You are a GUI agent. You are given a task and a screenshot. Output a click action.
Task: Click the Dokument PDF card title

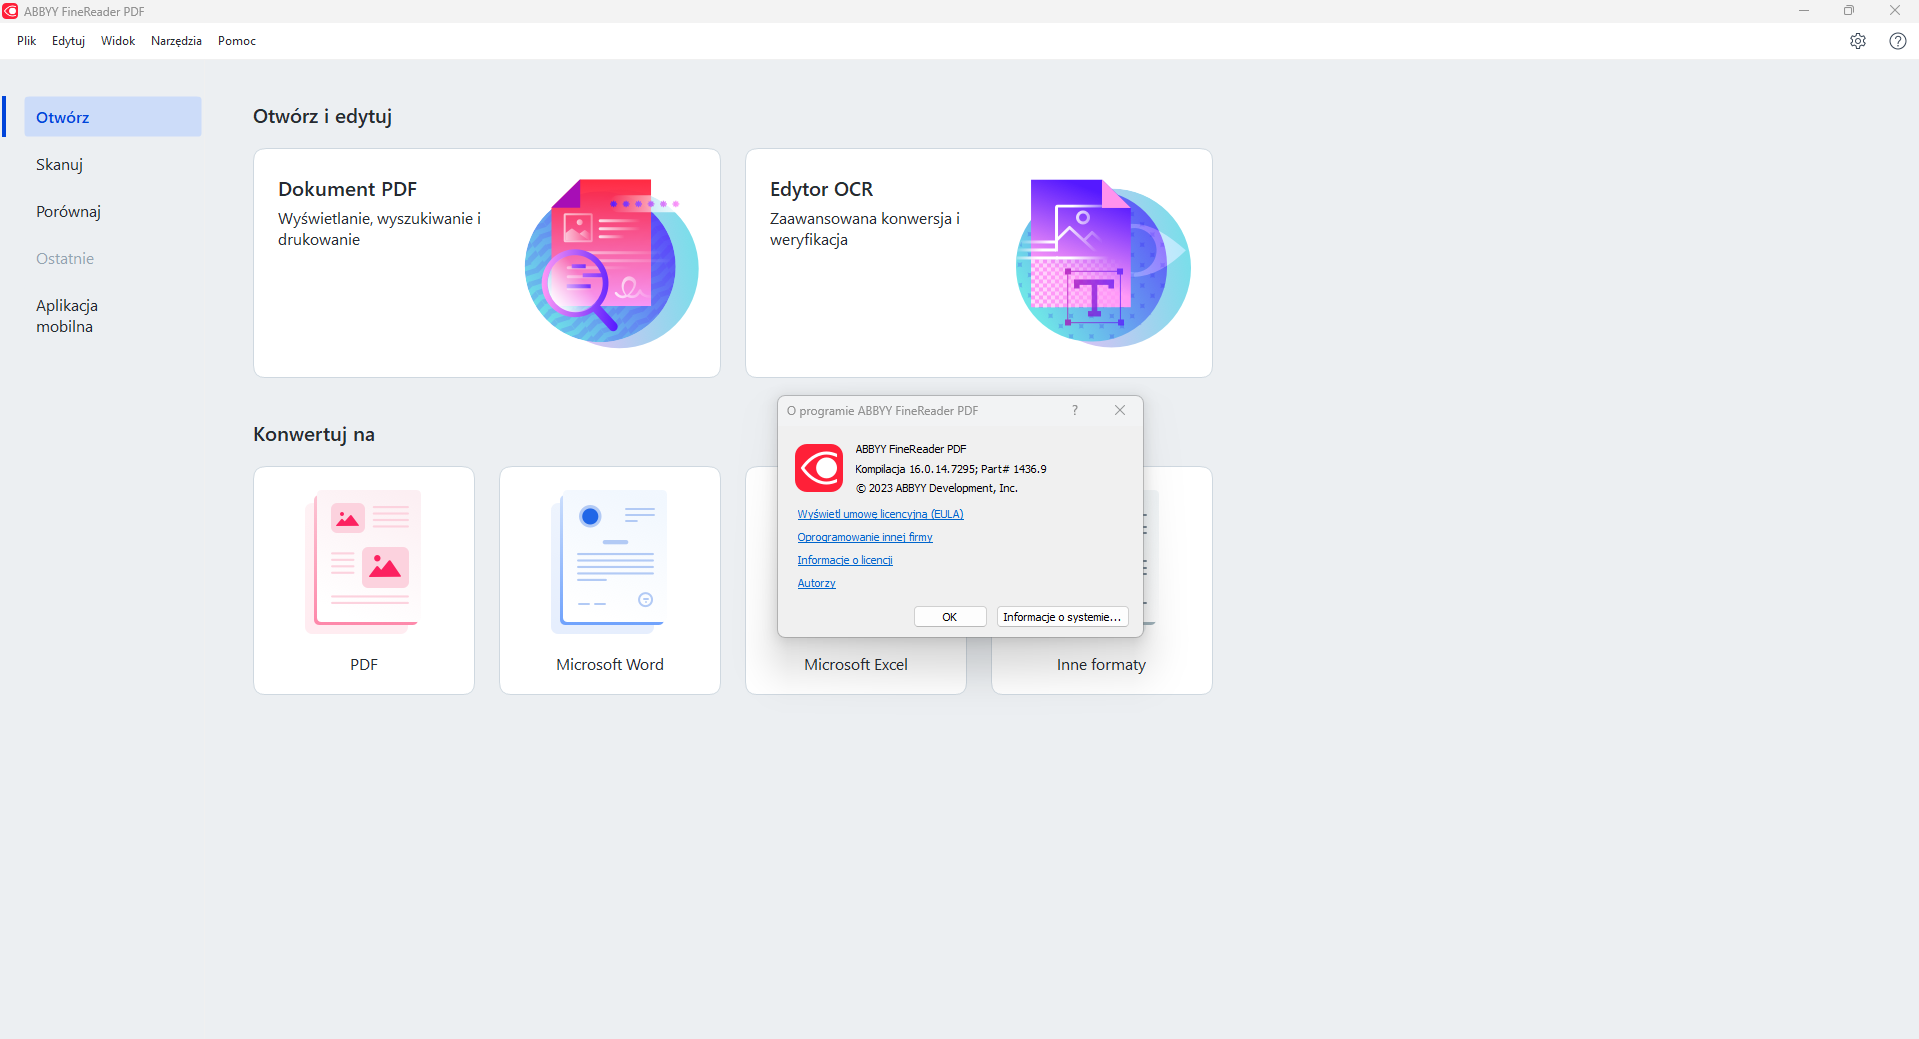click(347, 189)
